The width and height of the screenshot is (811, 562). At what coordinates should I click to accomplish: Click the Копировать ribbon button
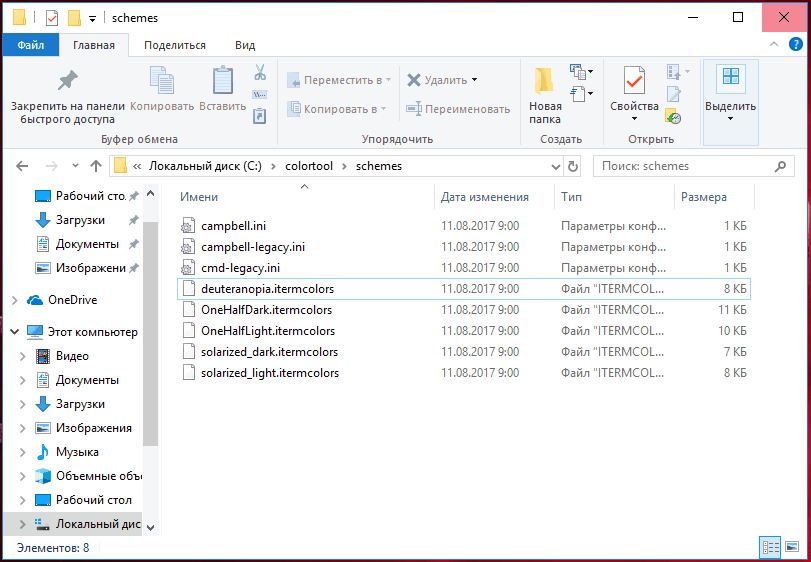[x=162, y=89]
